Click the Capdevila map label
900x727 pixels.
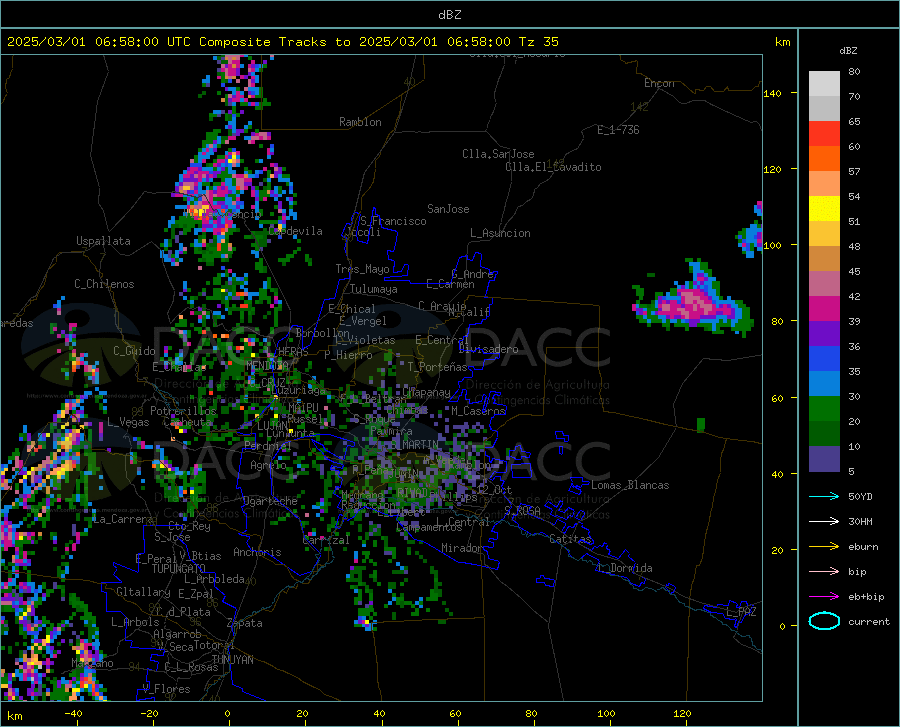pyautogui.click(x=295, y=231)
